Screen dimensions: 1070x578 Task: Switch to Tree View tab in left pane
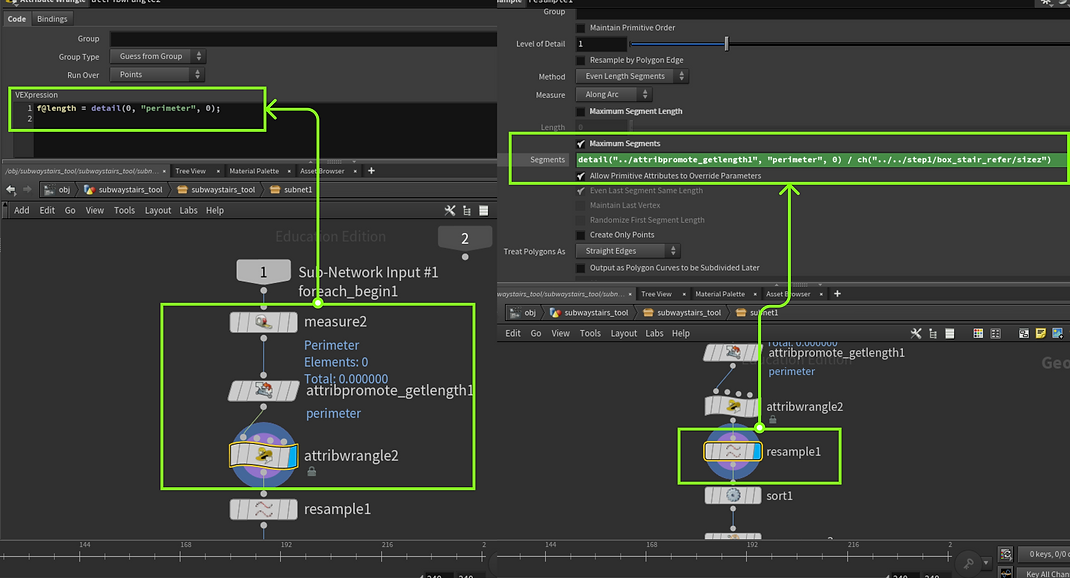point(190,171)
